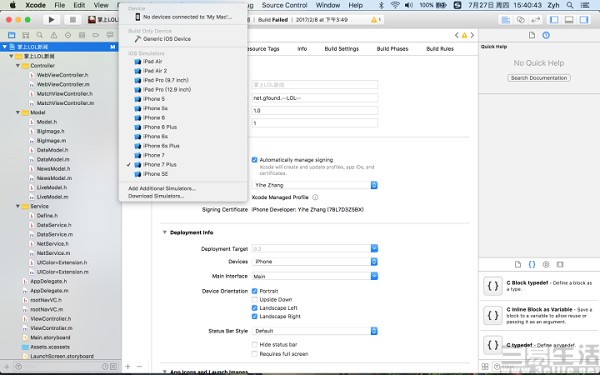Enable Upside Down orientation checkbox
The image size is (600, 375).
(x=254, y=300)
